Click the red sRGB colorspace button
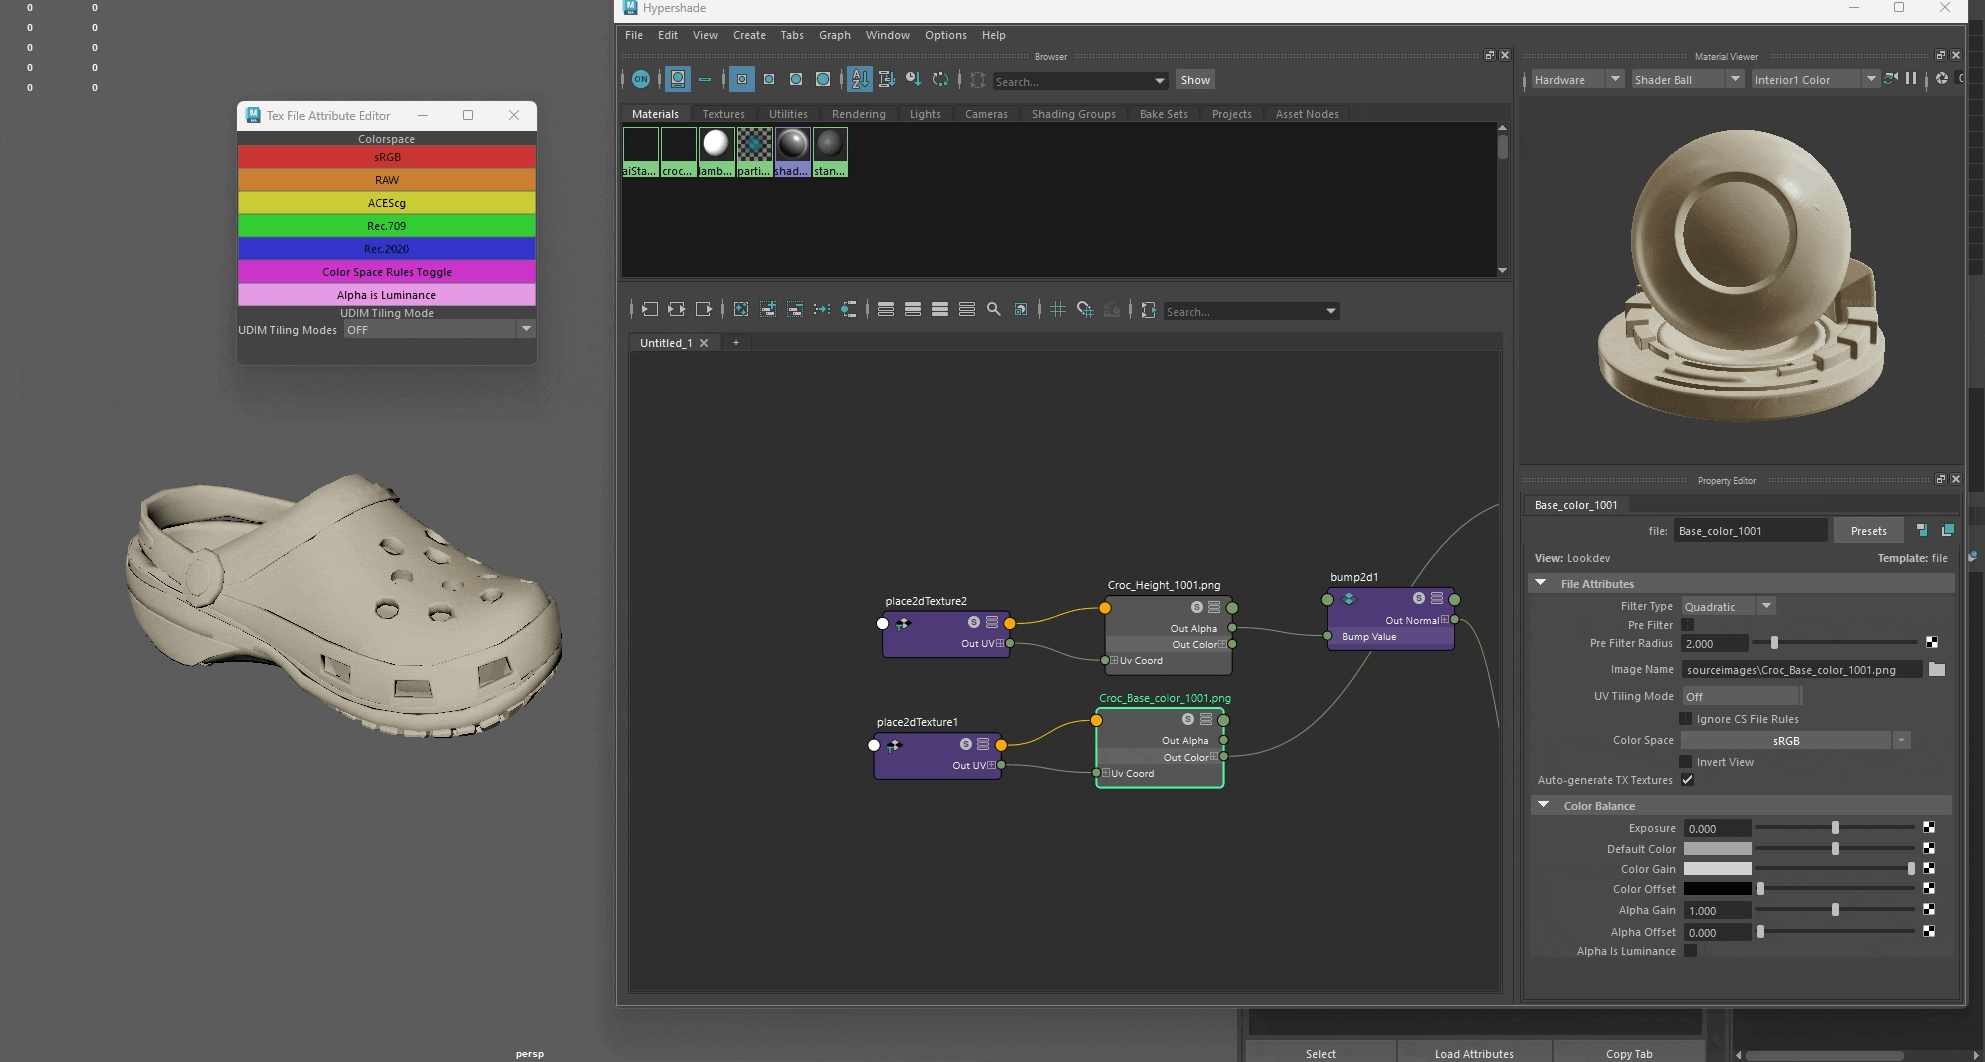This screenshot has width=1985, height=1062. click(x=387, y=157)
